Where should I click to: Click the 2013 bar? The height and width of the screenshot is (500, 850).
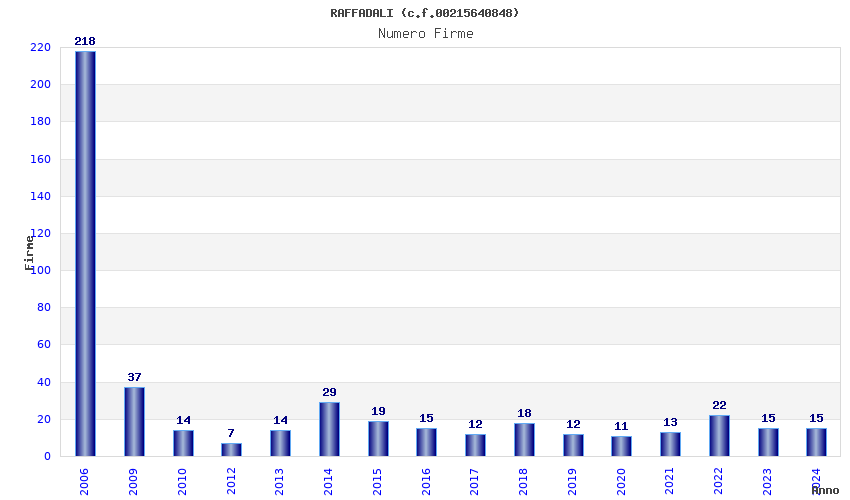pyautogui.click(x=280, y=443)
